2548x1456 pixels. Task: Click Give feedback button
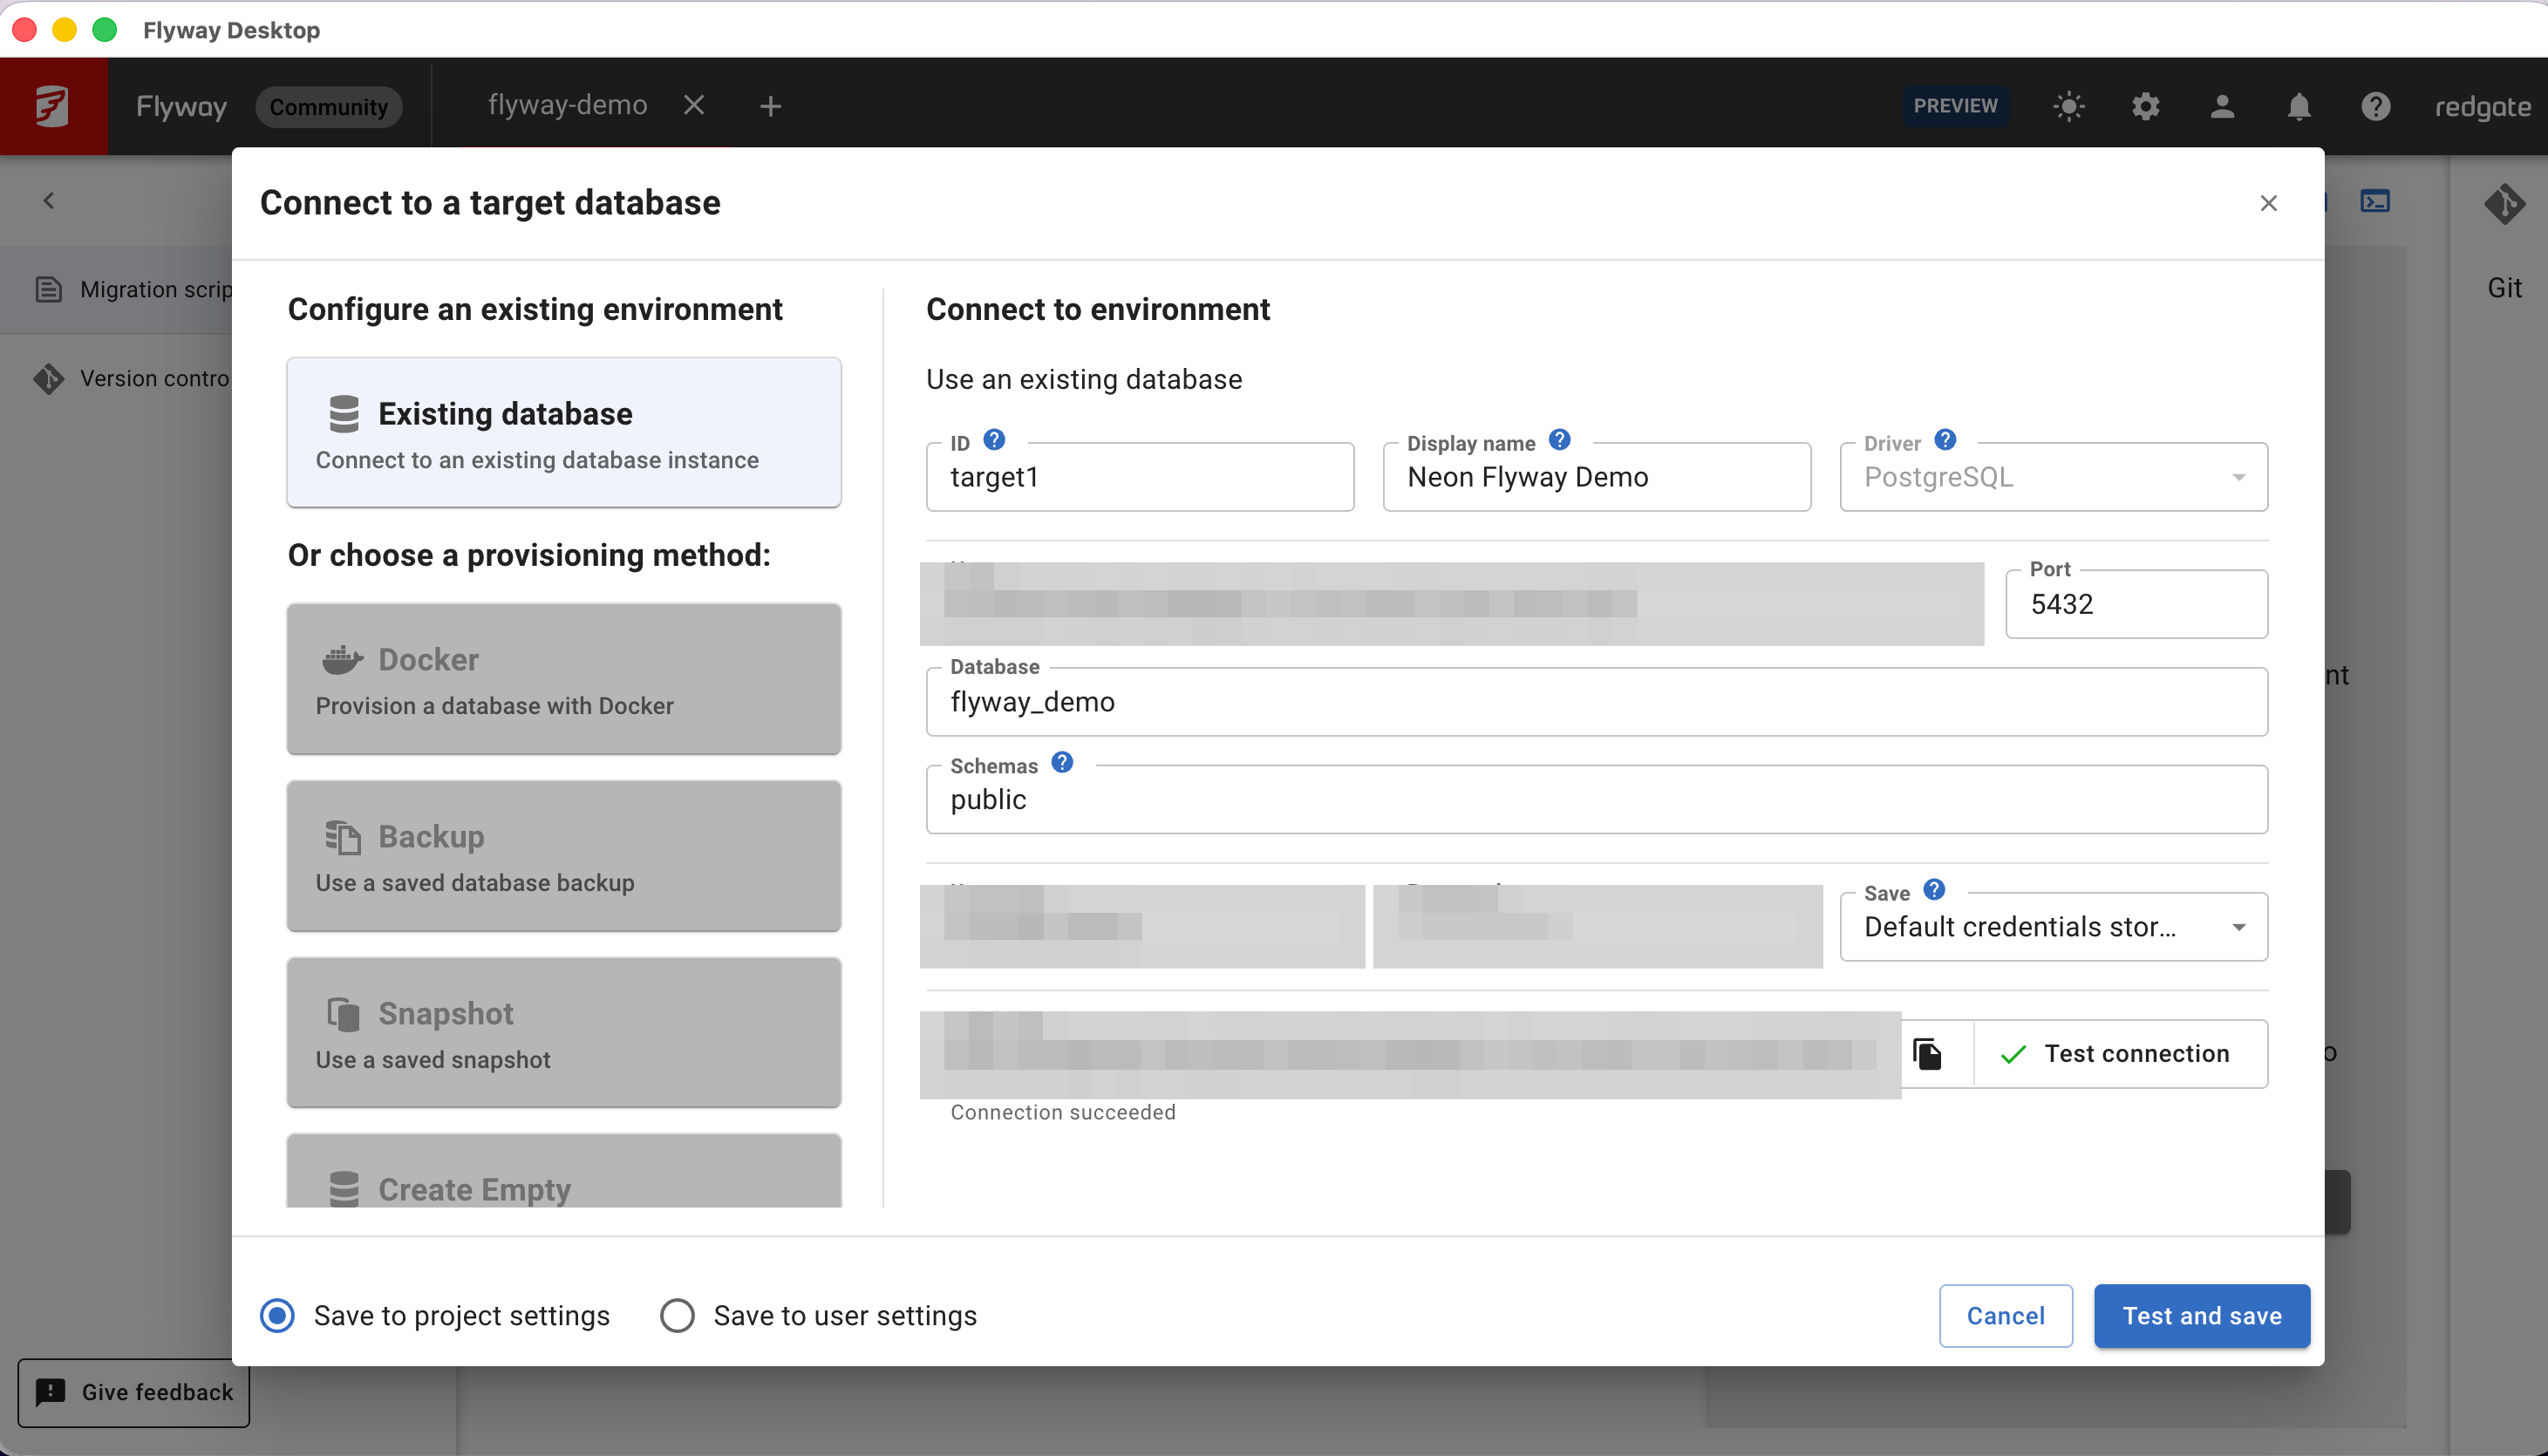click(134, 1392)
